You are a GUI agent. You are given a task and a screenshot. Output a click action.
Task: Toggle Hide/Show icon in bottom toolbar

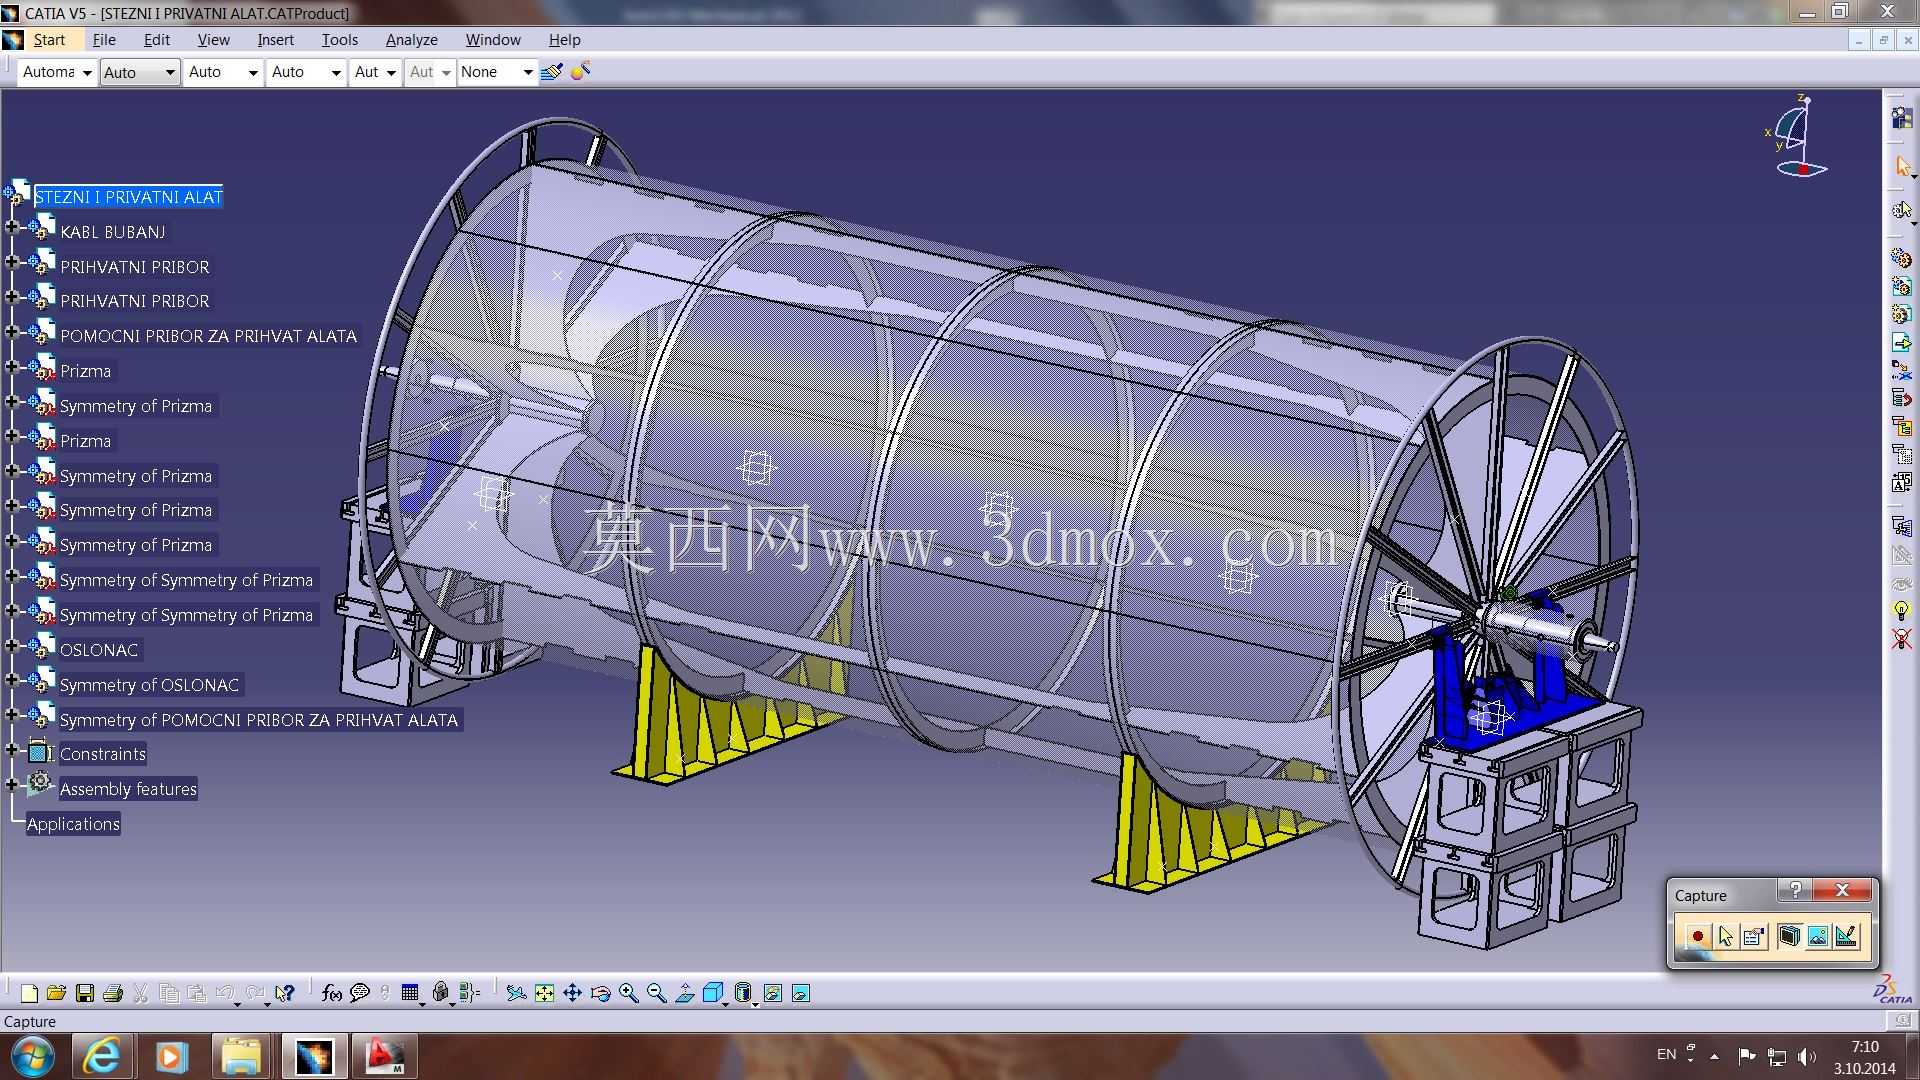pos(773,993)
